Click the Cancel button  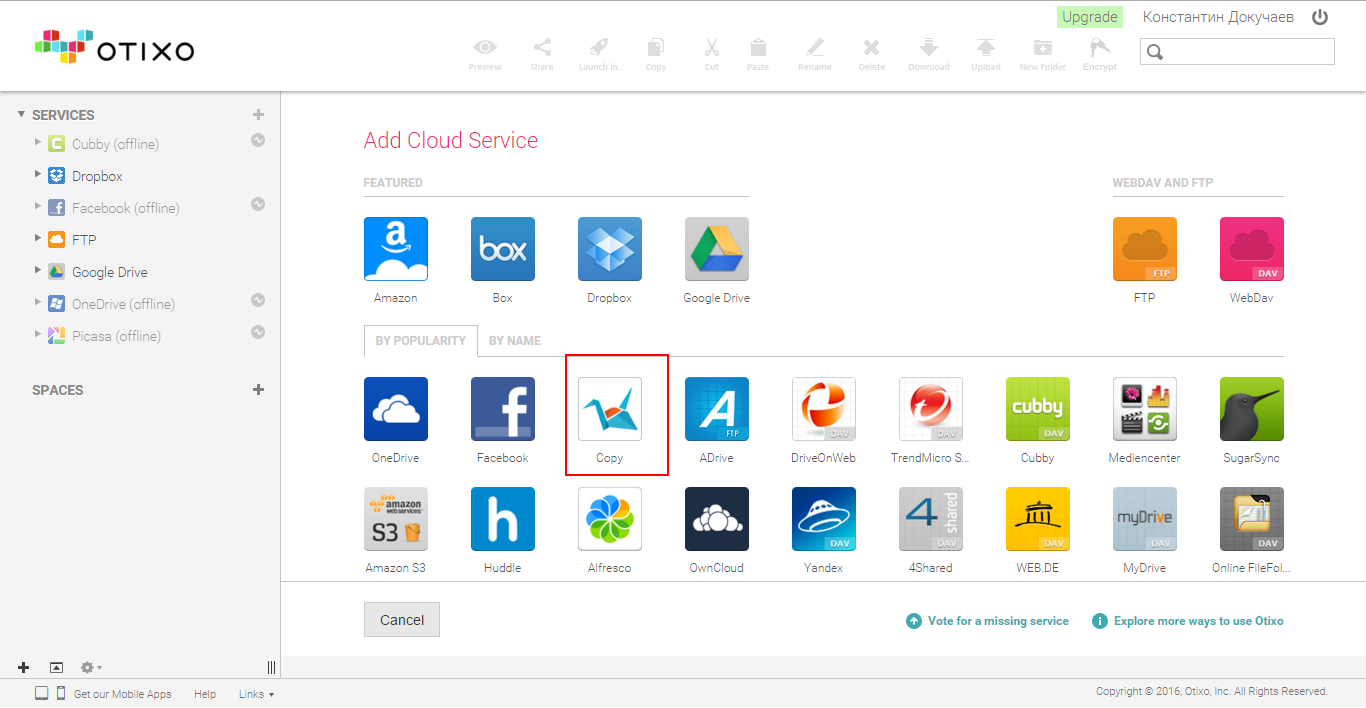[x=402, y=620]
